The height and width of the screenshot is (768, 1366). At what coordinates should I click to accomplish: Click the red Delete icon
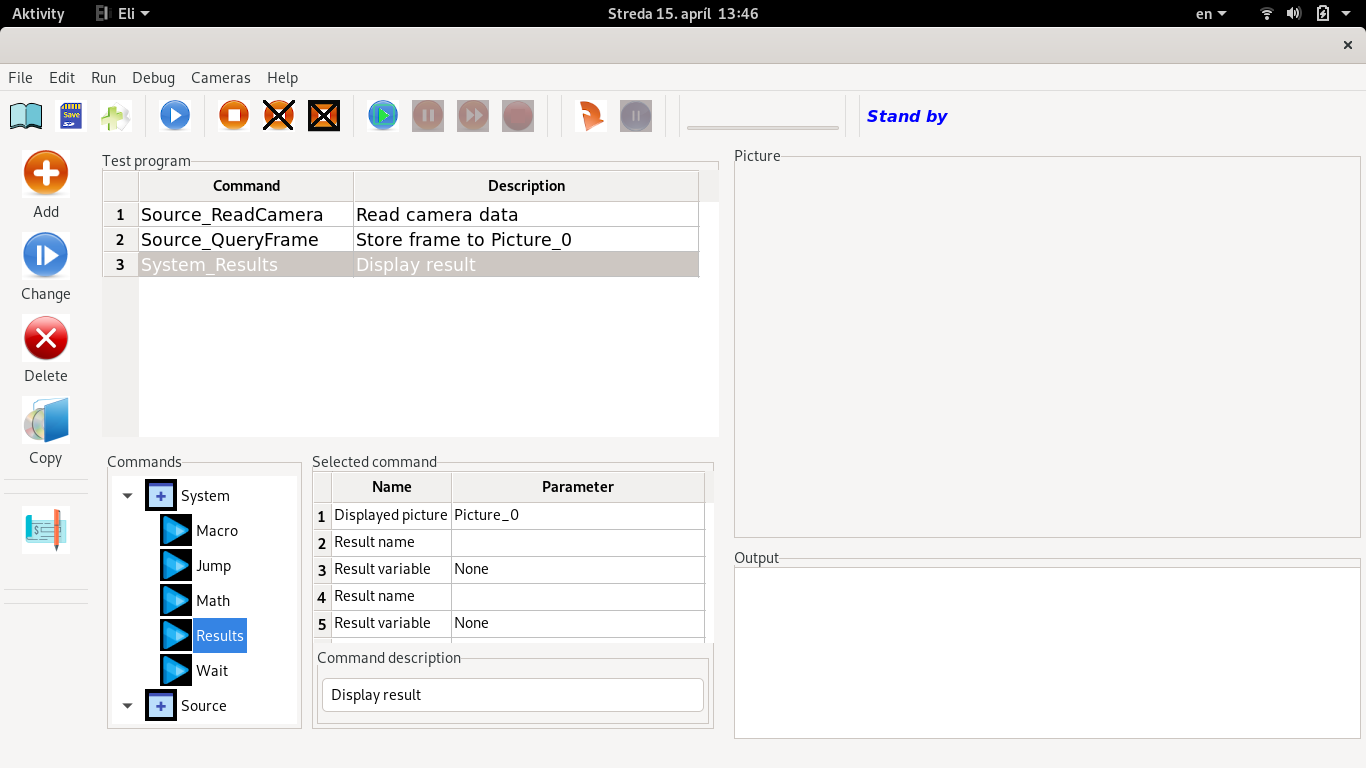(46, 338)
